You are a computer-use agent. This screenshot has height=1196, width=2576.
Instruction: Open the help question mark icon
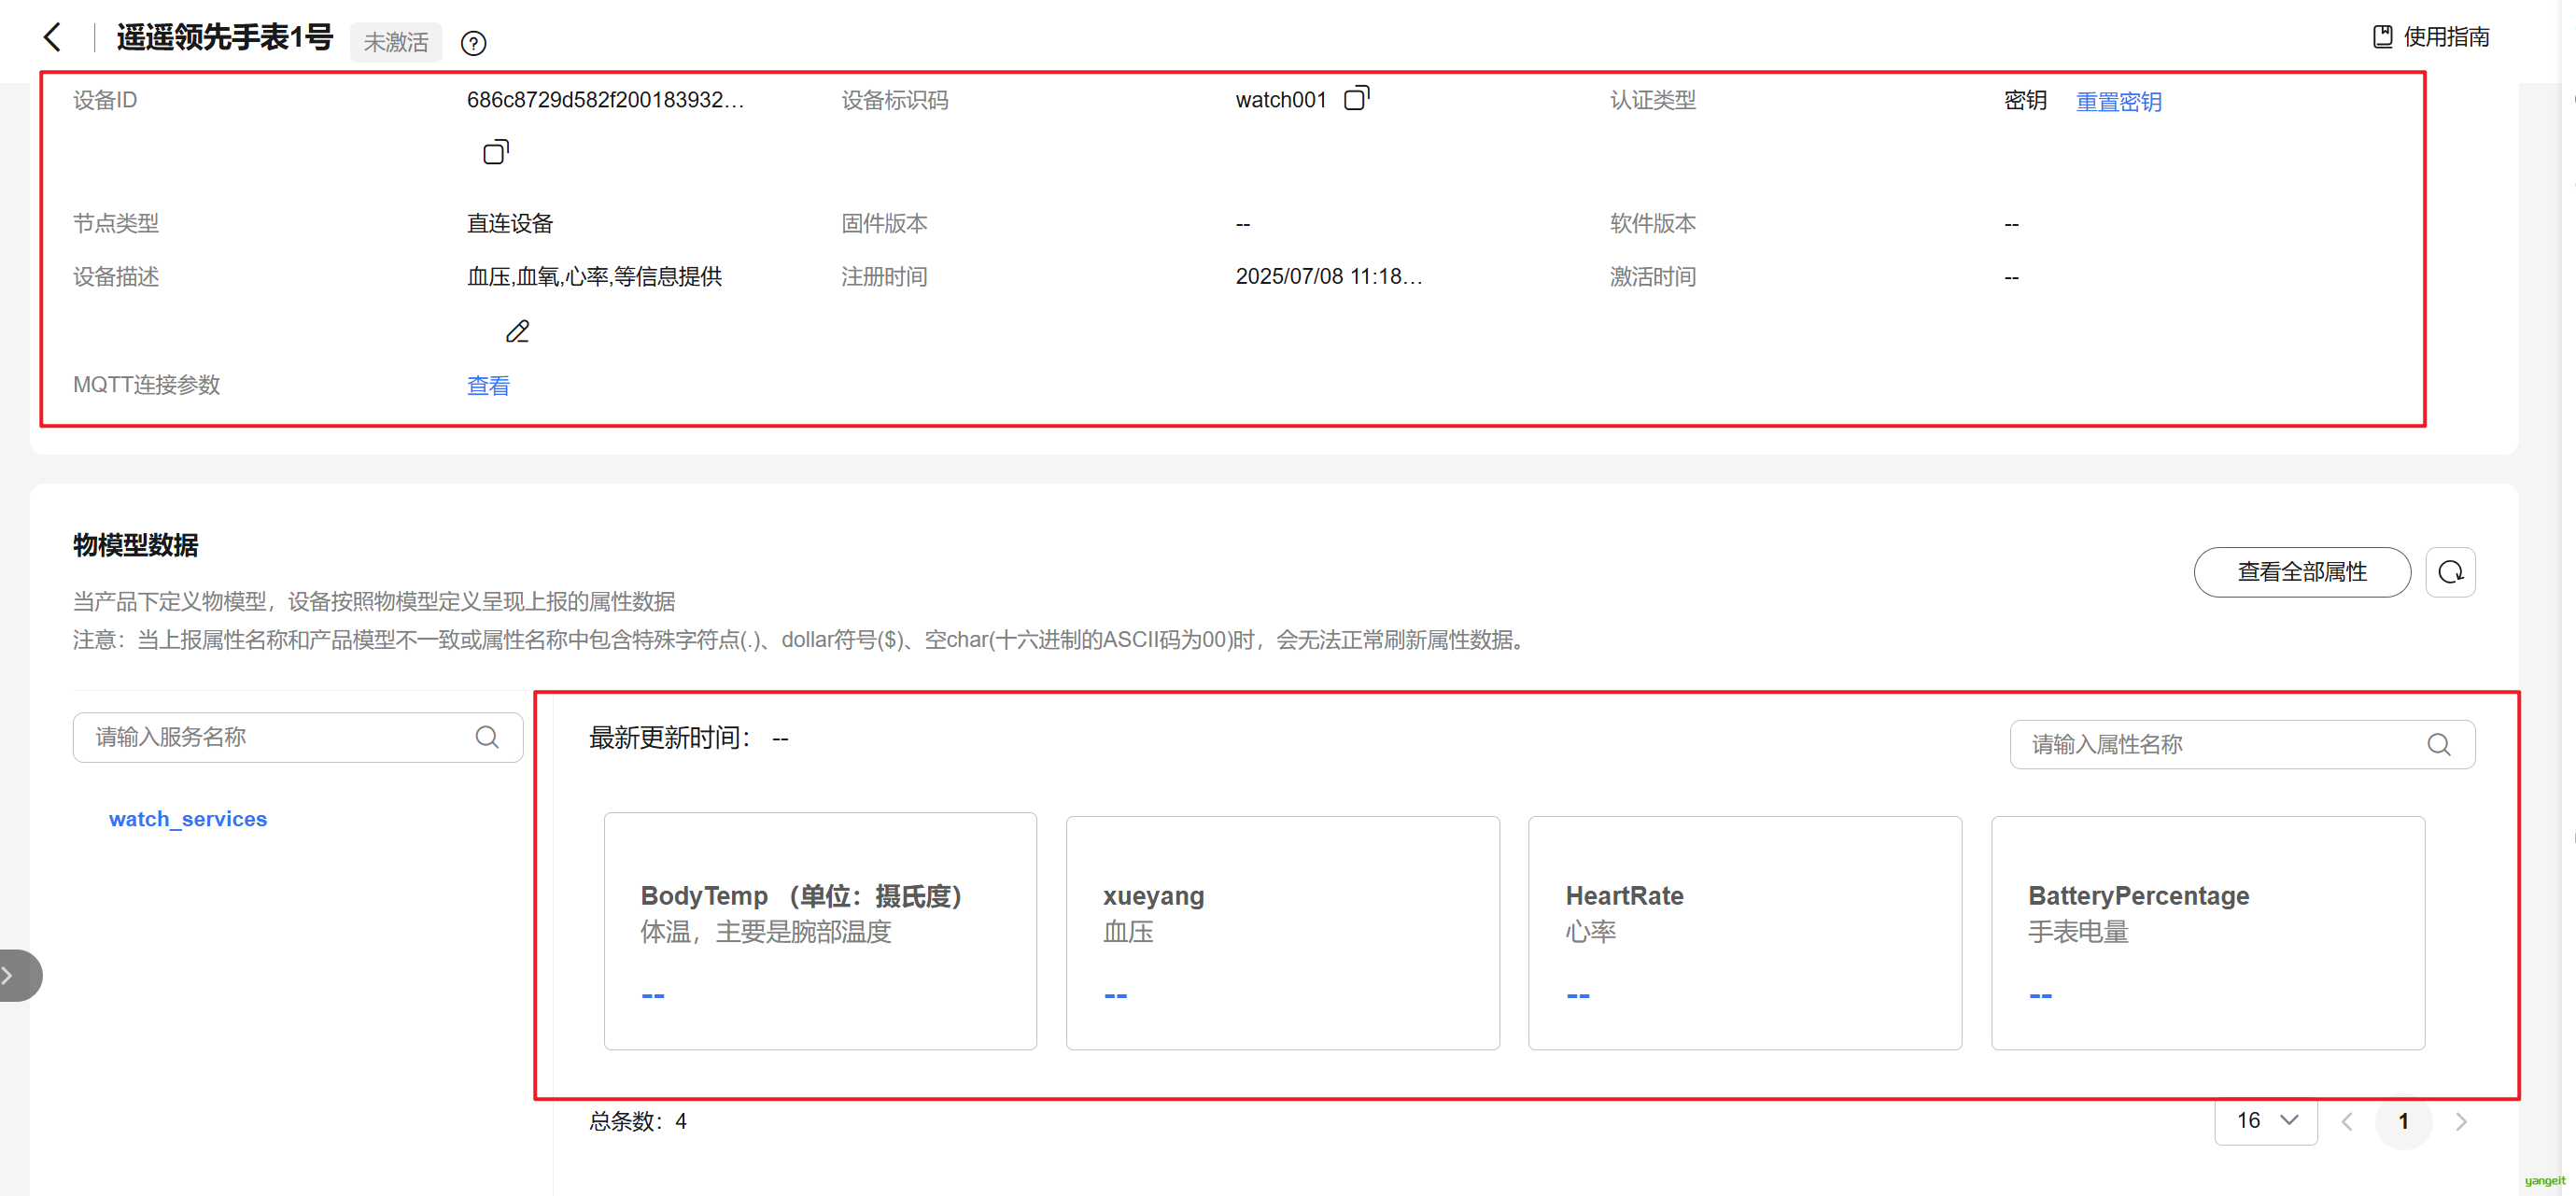tap(473, 43)
